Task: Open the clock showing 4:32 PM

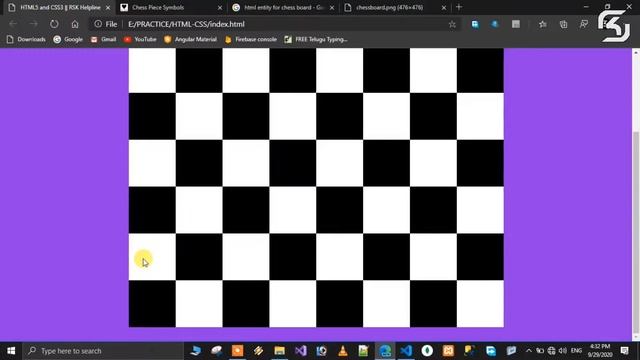Action: (600, 351)
